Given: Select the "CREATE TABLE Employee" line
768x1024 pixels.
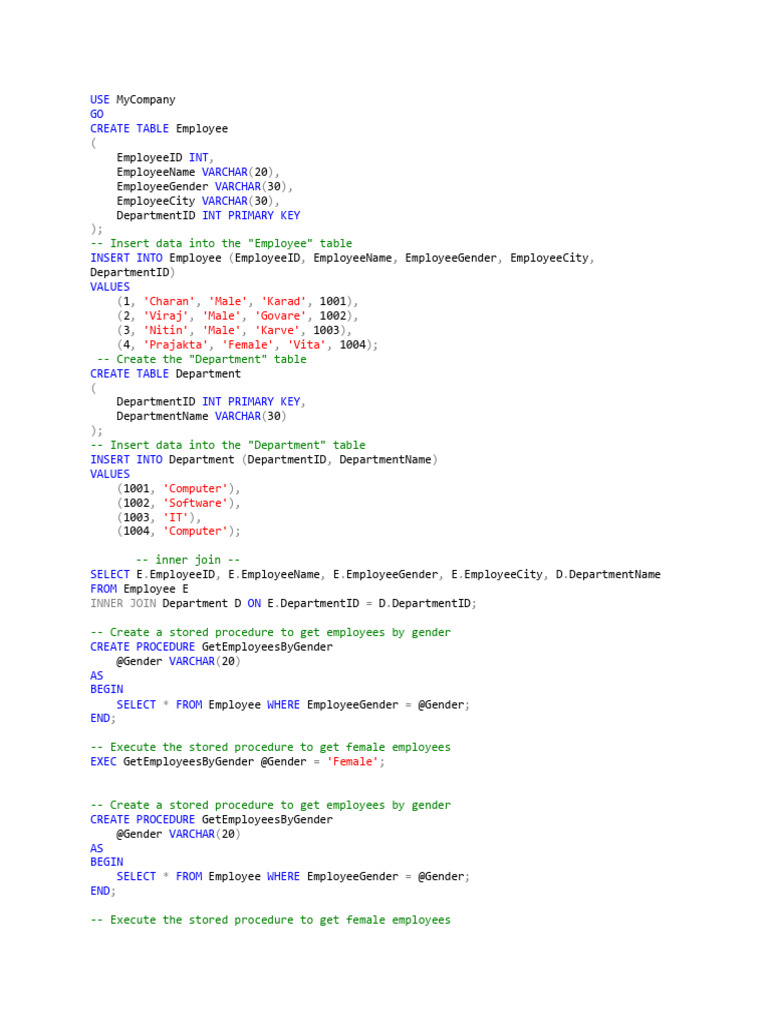Looking at the screenshot, I should [x=159, y=129].
